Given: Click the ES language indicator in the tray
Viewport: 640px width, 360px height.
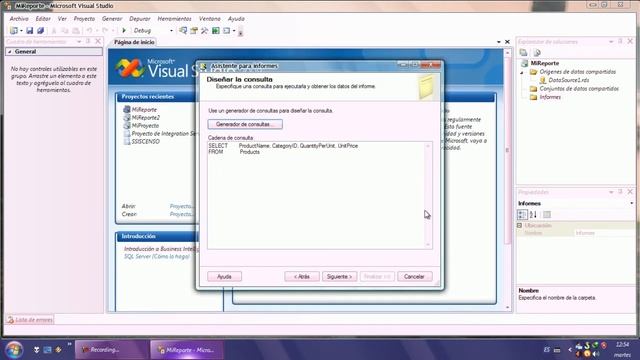Looking at the screenshot, I should pos(547,350).
